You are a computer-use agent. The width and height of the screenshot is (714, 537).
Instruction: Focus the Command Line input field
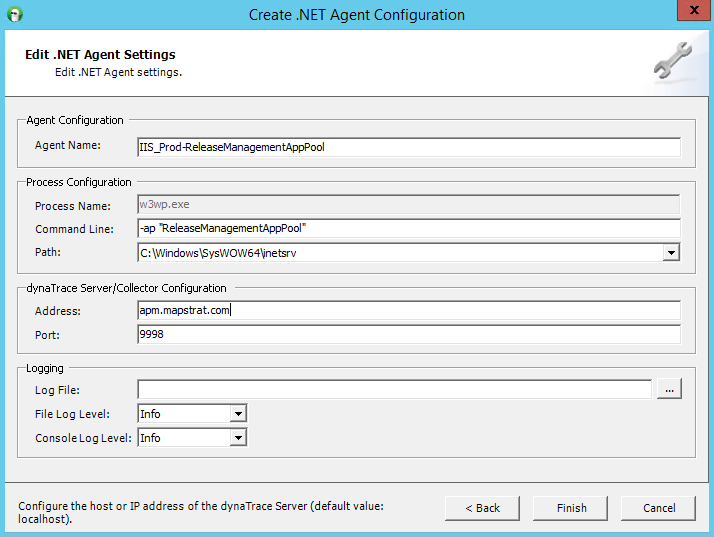pyautogui.click(x=408, y=228)
